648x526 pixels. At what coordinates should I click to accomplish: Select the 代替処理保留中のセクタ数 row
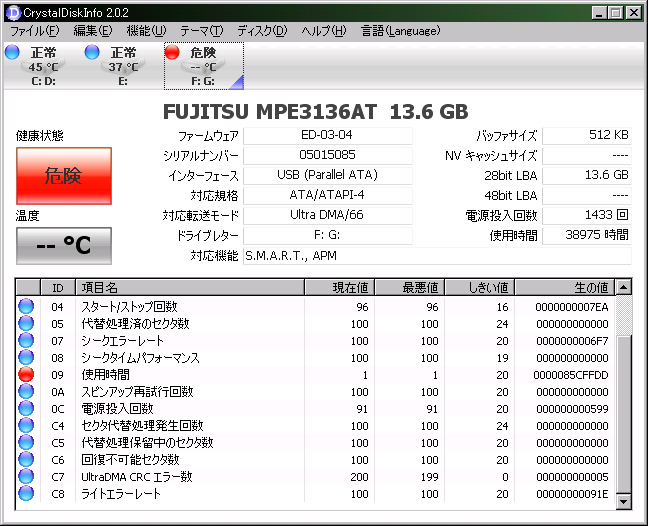point(316,443)
